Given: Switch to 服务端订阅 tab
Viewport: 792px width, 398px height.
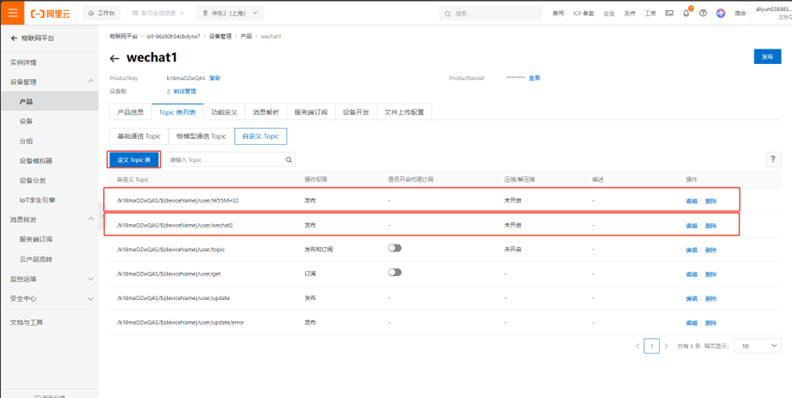Looking at the screenshot, I should 311,112.
